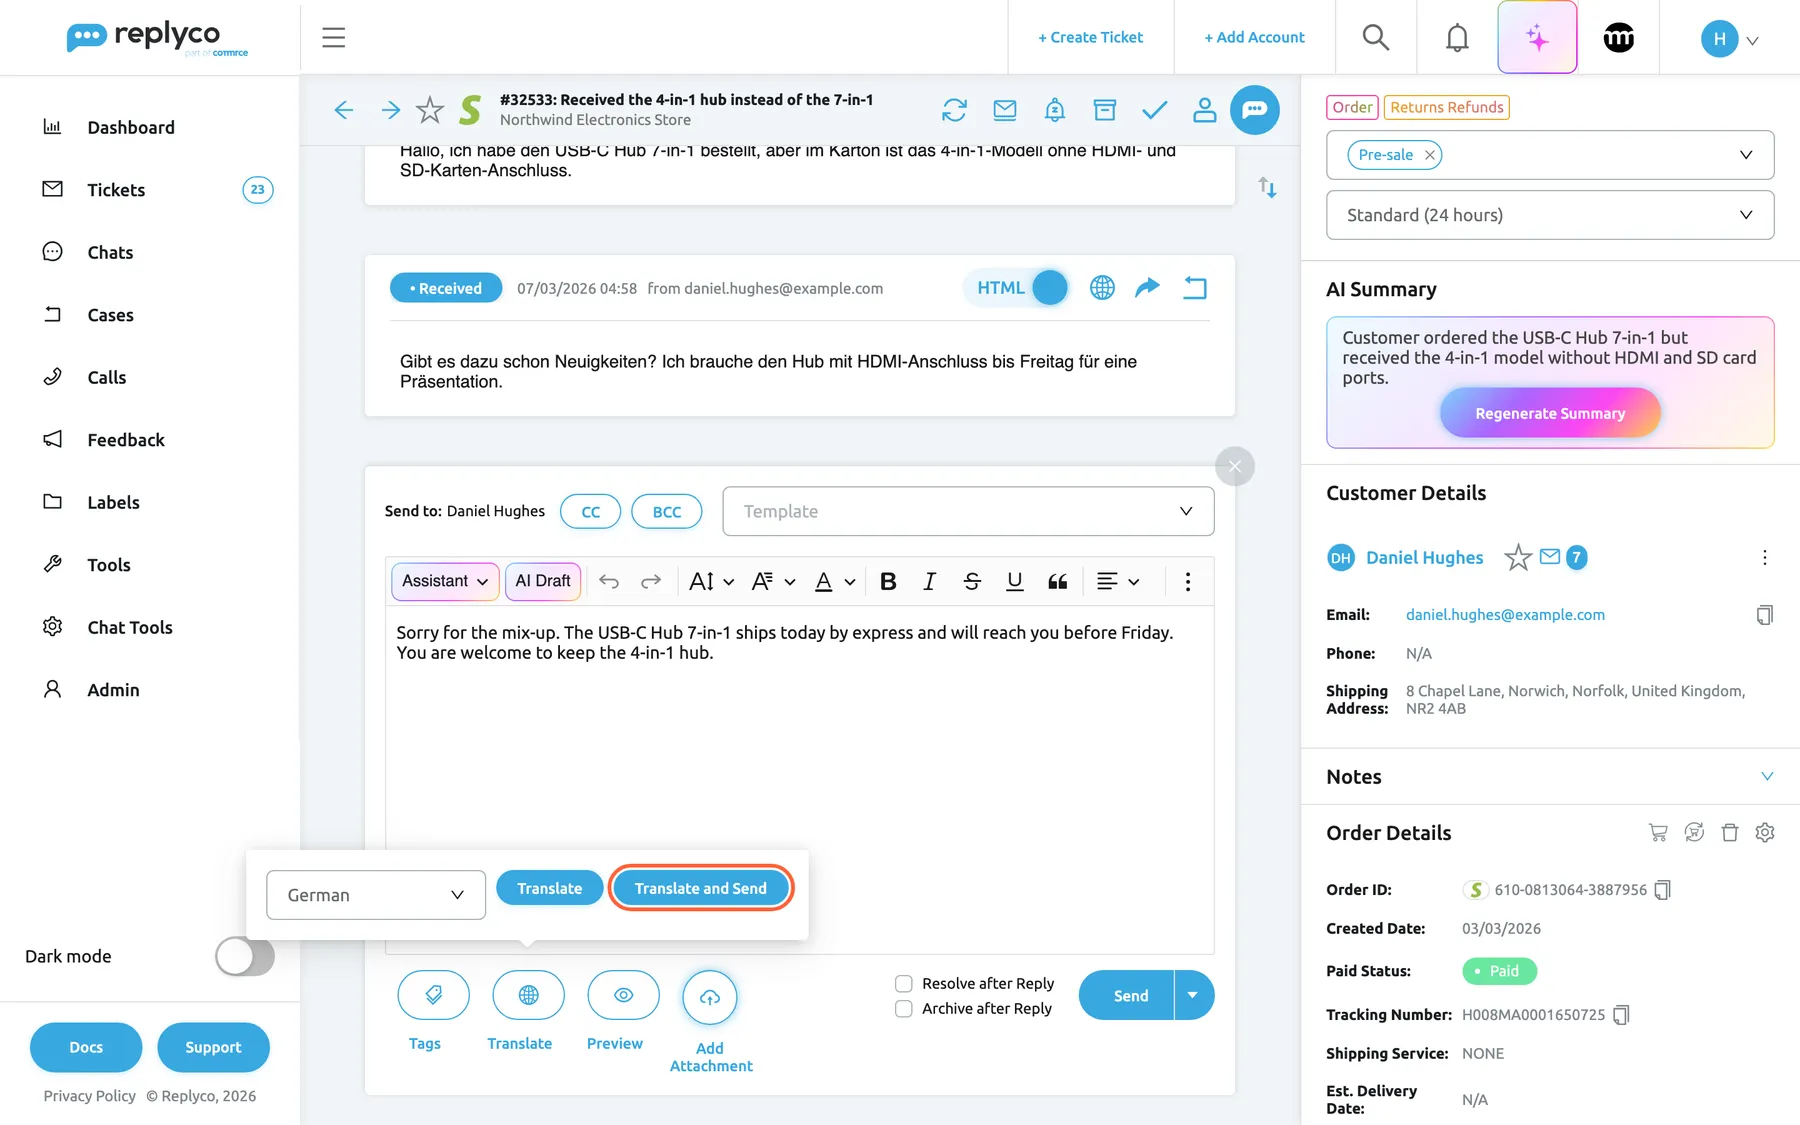Open the text color picker
Screen dimensions: 1800x1125
click(x=835, y=582)
